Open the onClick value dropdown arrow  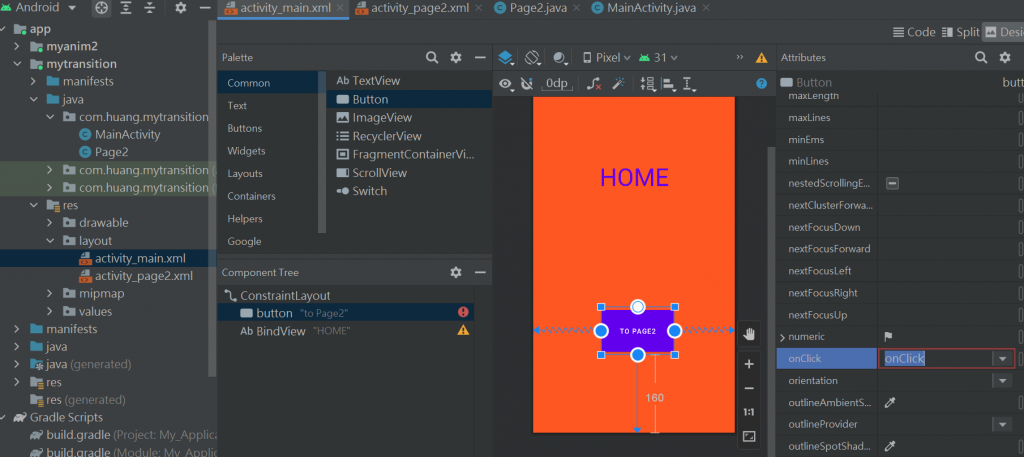(1002, 358)
